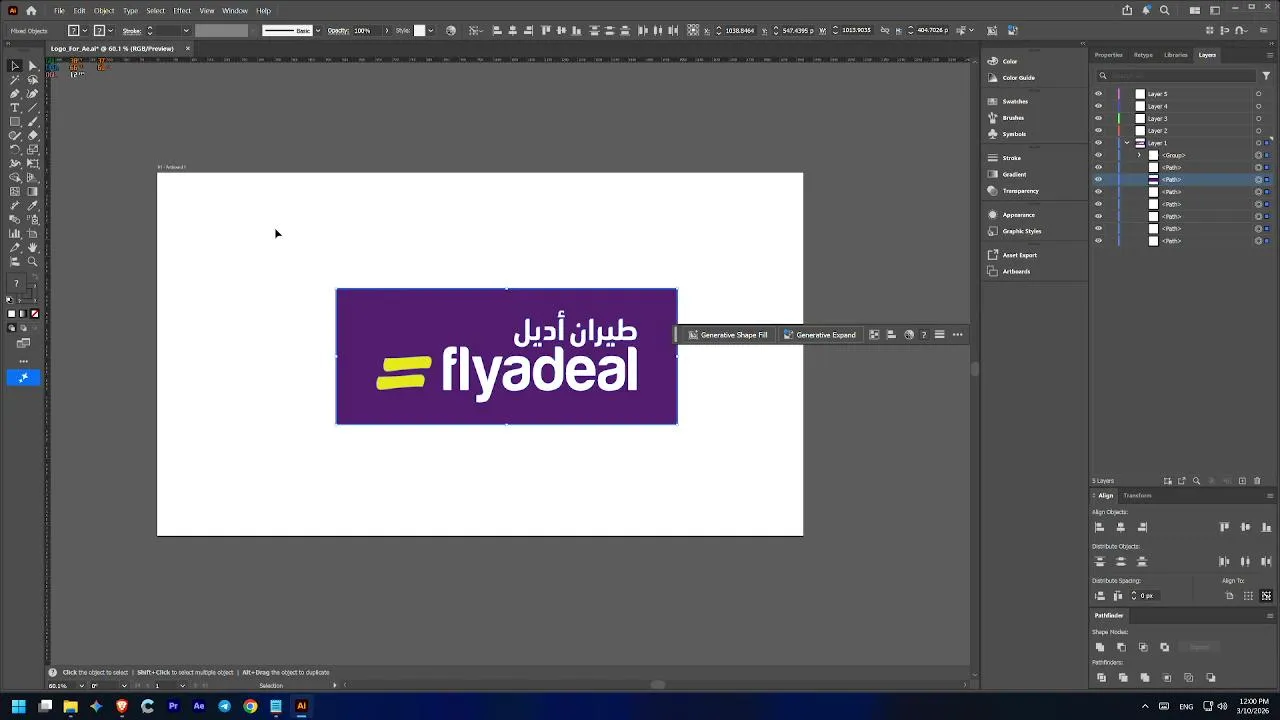Open the Edit Toolbar three-dots button
Viewport: 1280px width, 720px height.
[x=24, y=361]
